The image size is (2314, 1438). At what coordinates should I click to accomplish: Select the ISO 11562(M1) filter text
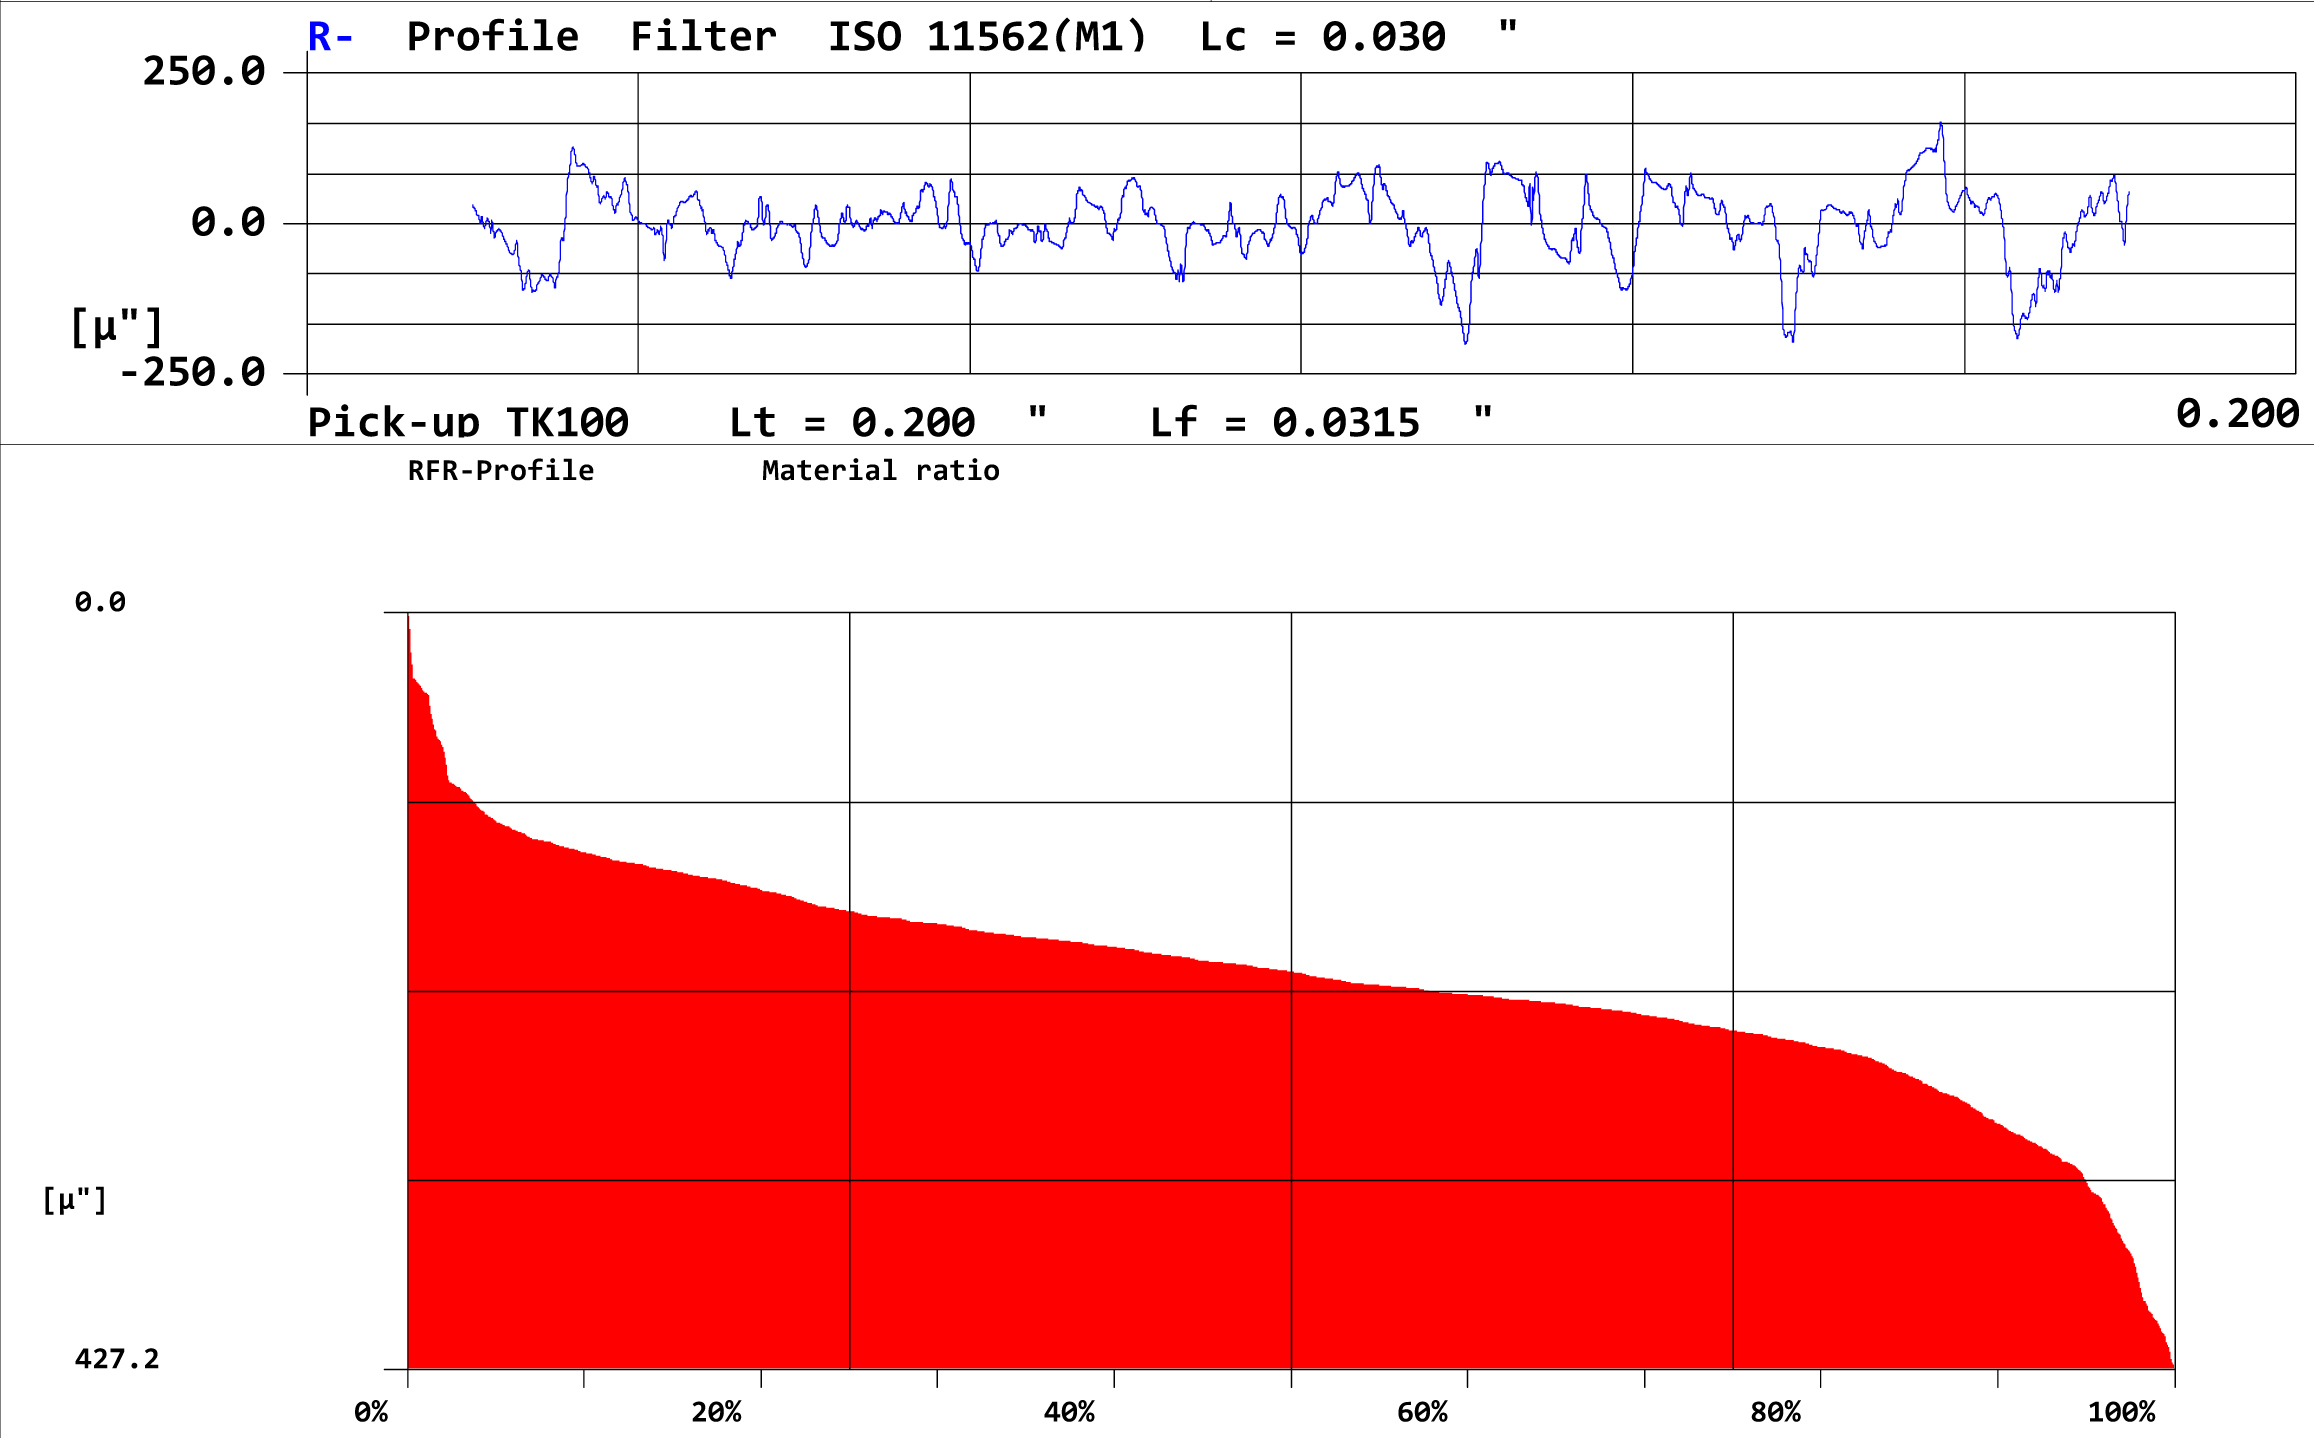pos(987,37)
